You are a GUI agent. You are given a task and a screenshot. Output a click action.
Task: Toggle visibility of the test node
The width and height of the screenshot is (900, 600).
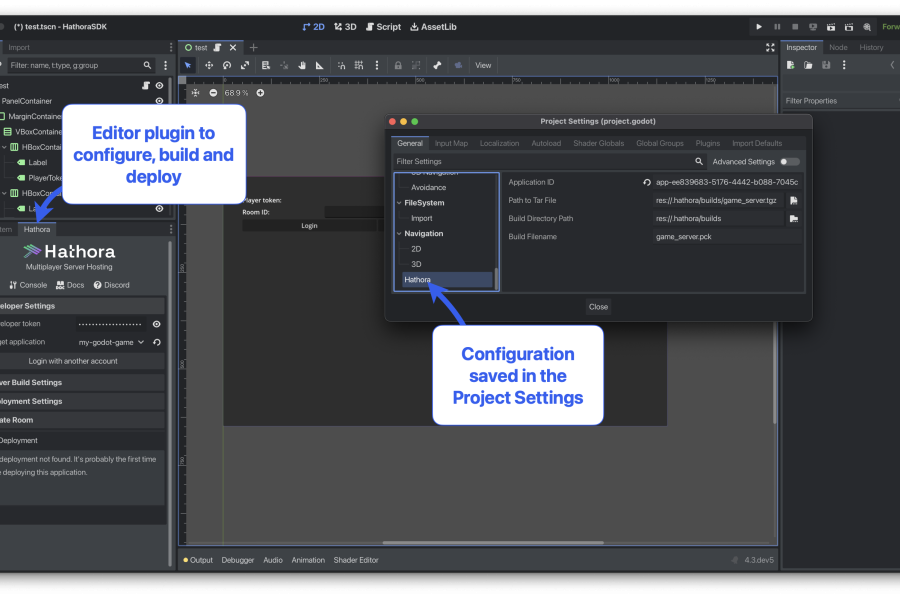(x=160, y=86)
